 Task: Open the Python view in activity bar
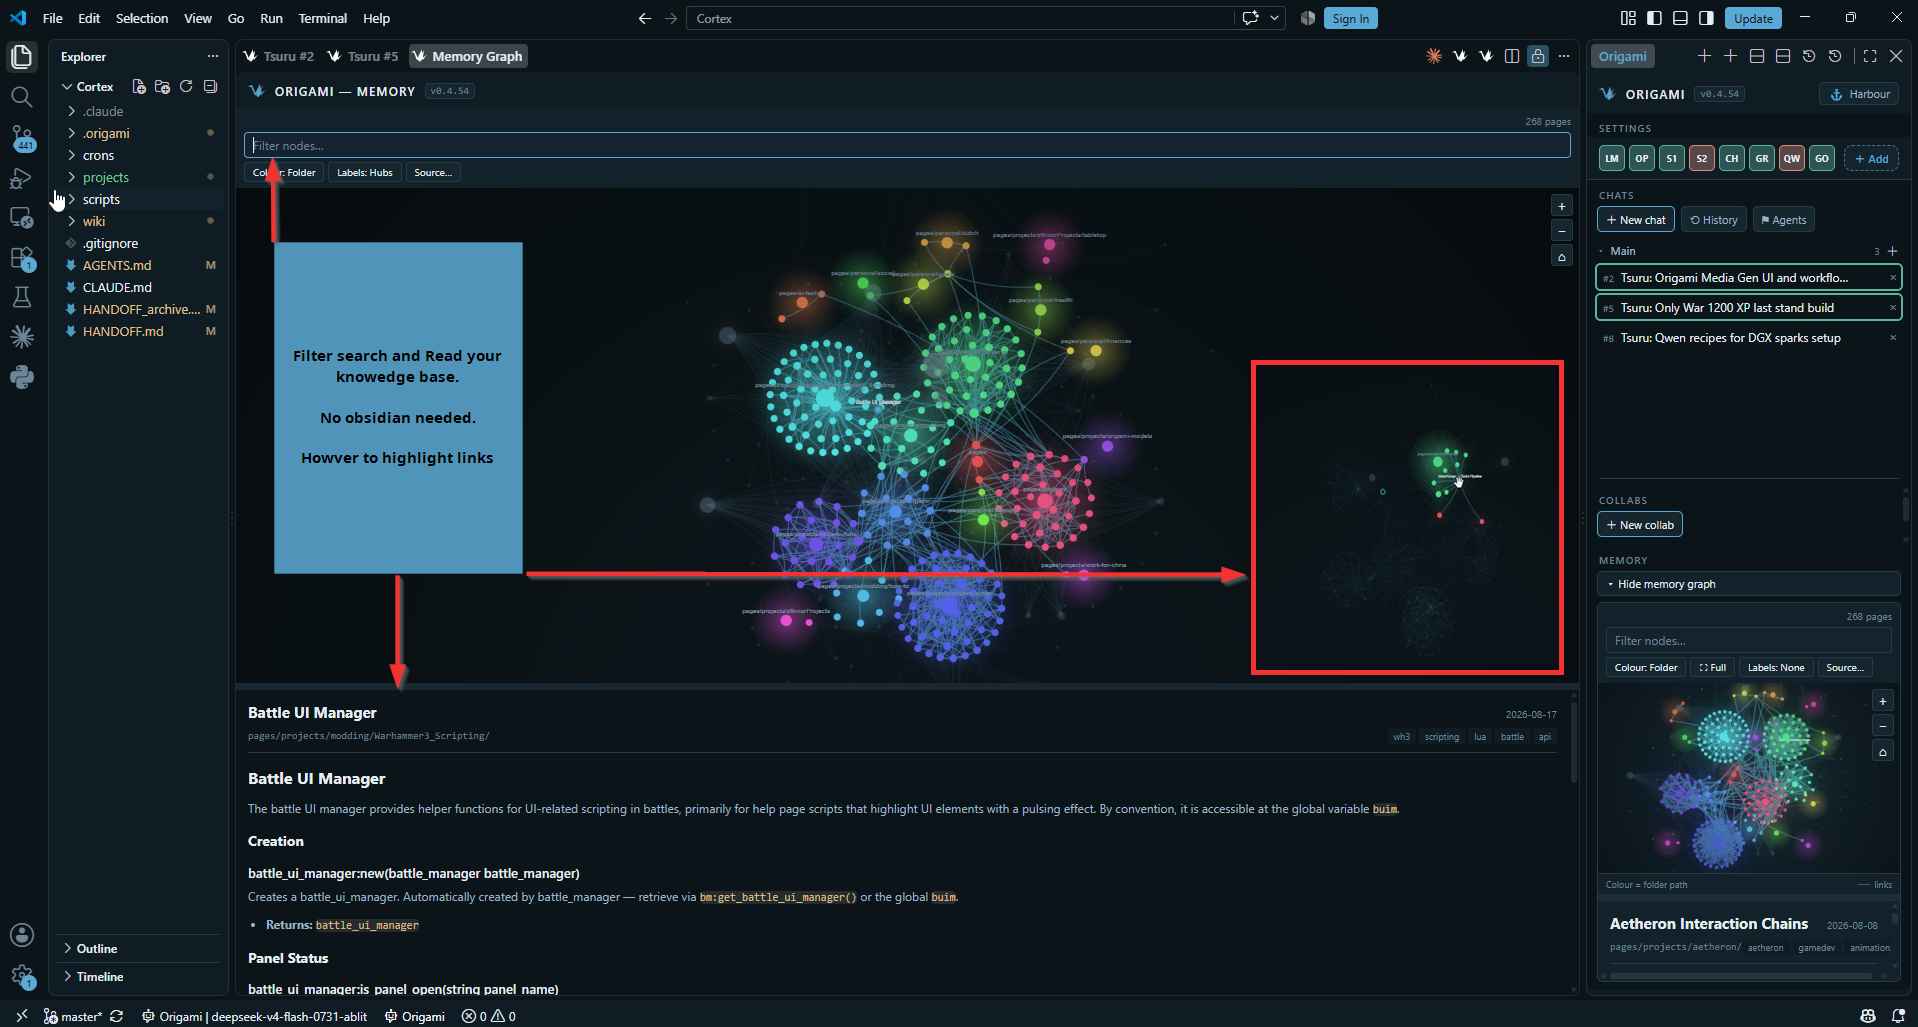pyautogui.click(x=21, y=377)
